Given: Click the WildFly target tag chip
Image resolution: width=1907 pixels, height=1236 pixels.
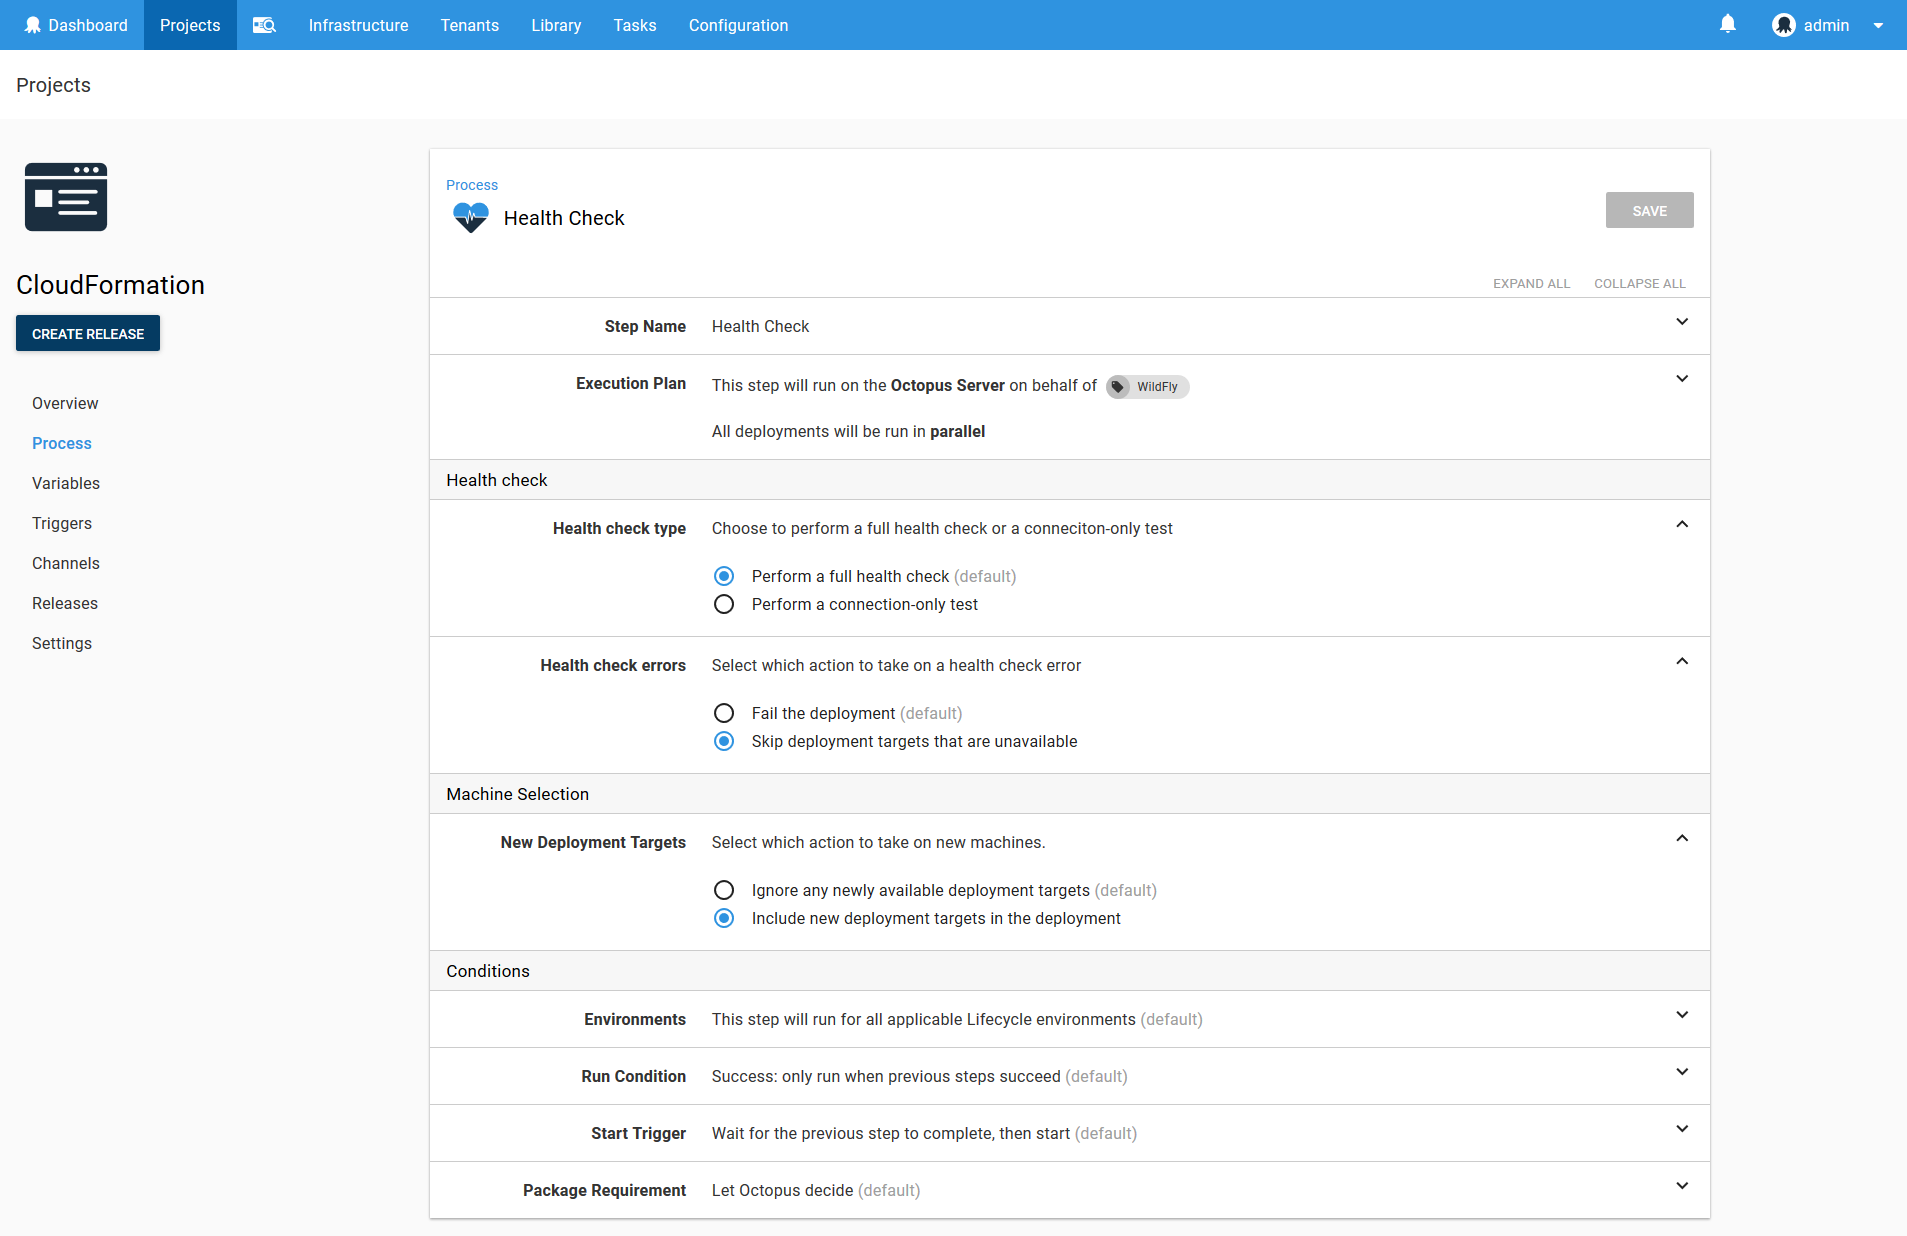Looking at the screenshot, I should point(1146,386).
